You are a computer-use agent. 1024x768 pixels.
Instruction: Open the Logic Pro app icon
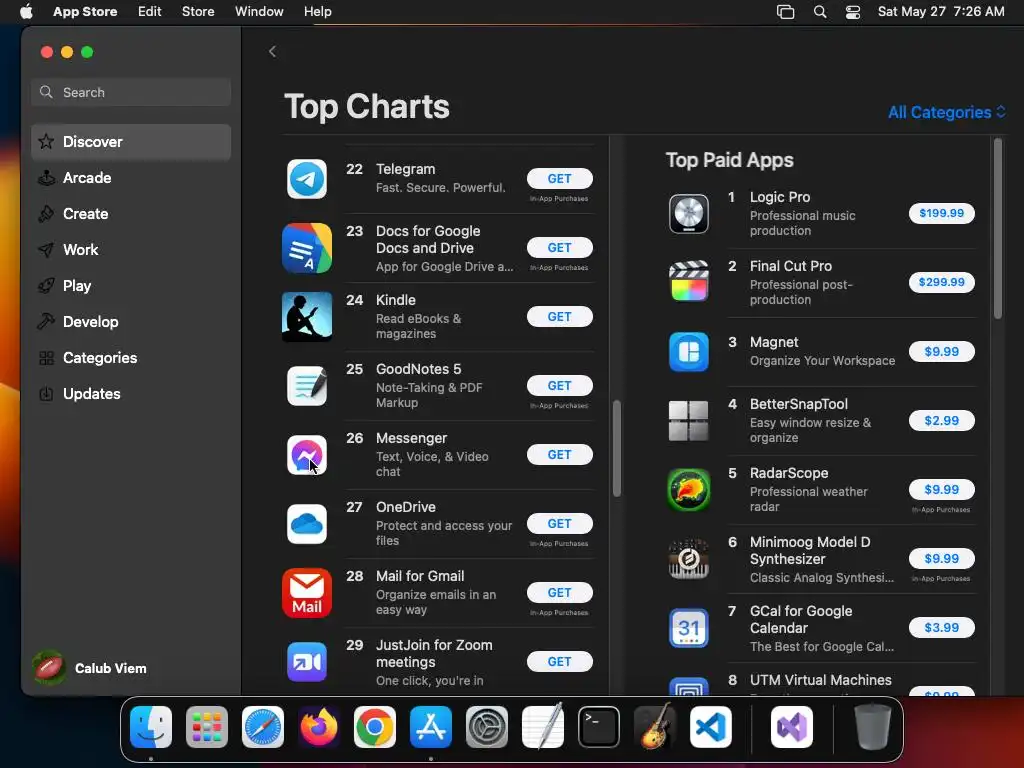tap(689, 214)
